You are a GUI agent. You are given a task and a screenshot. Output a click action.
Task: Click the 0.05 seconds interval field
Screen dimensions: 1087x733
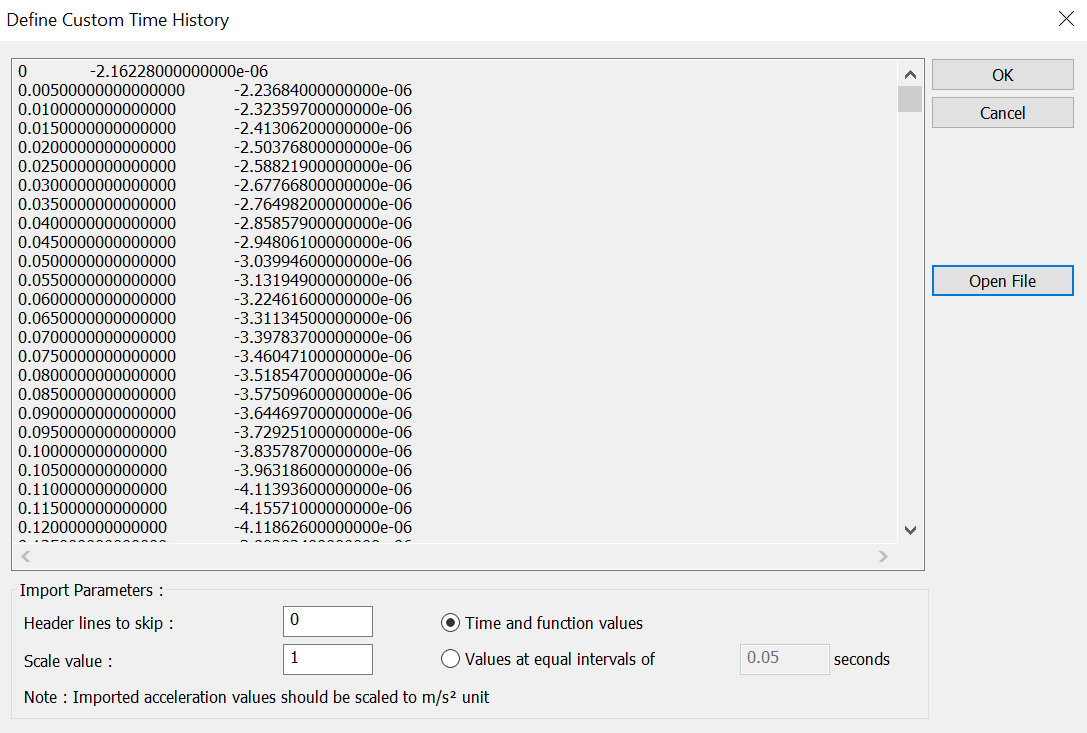784,658
